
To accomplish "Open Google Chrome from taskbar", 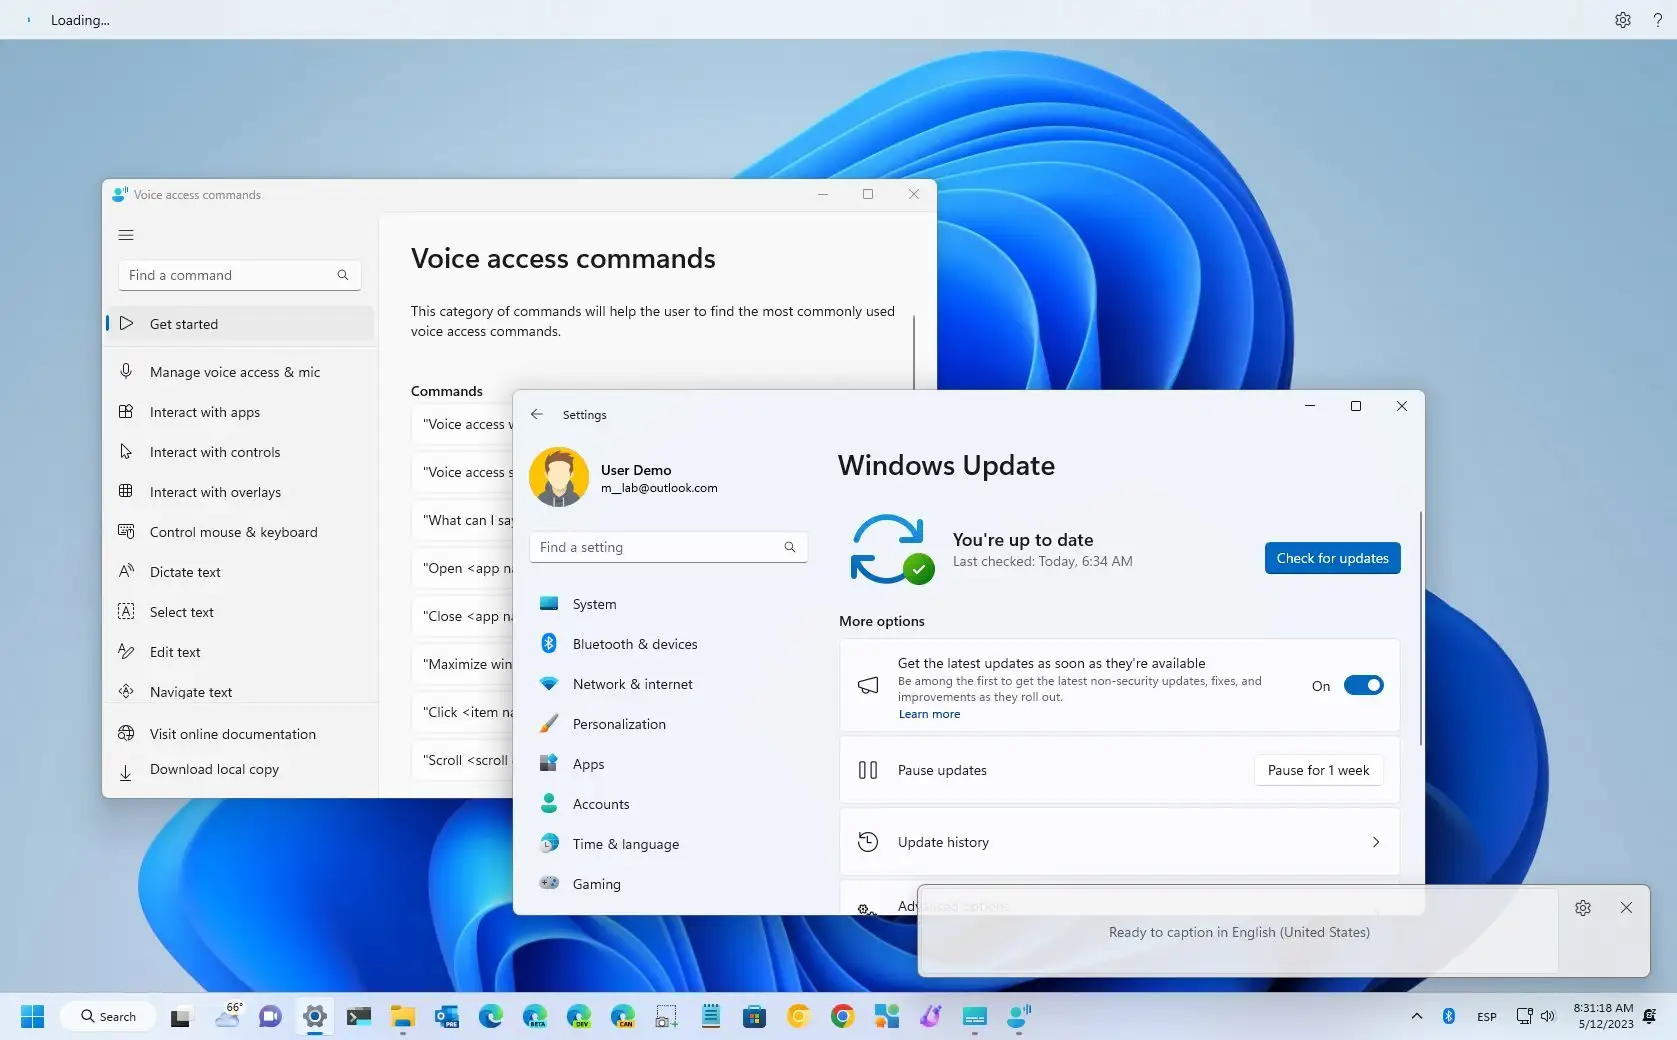I will coord(842,1017).
